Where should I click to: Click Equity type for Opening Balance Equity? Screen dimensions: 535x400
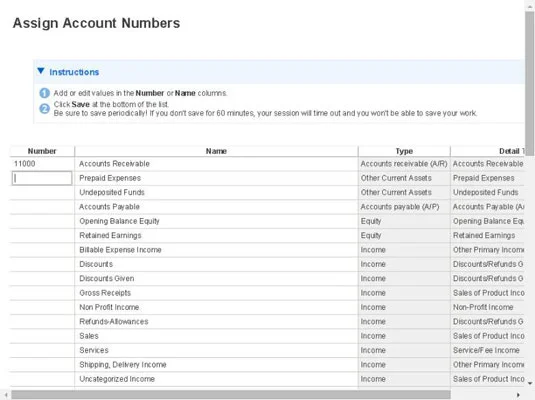(404, 221)
